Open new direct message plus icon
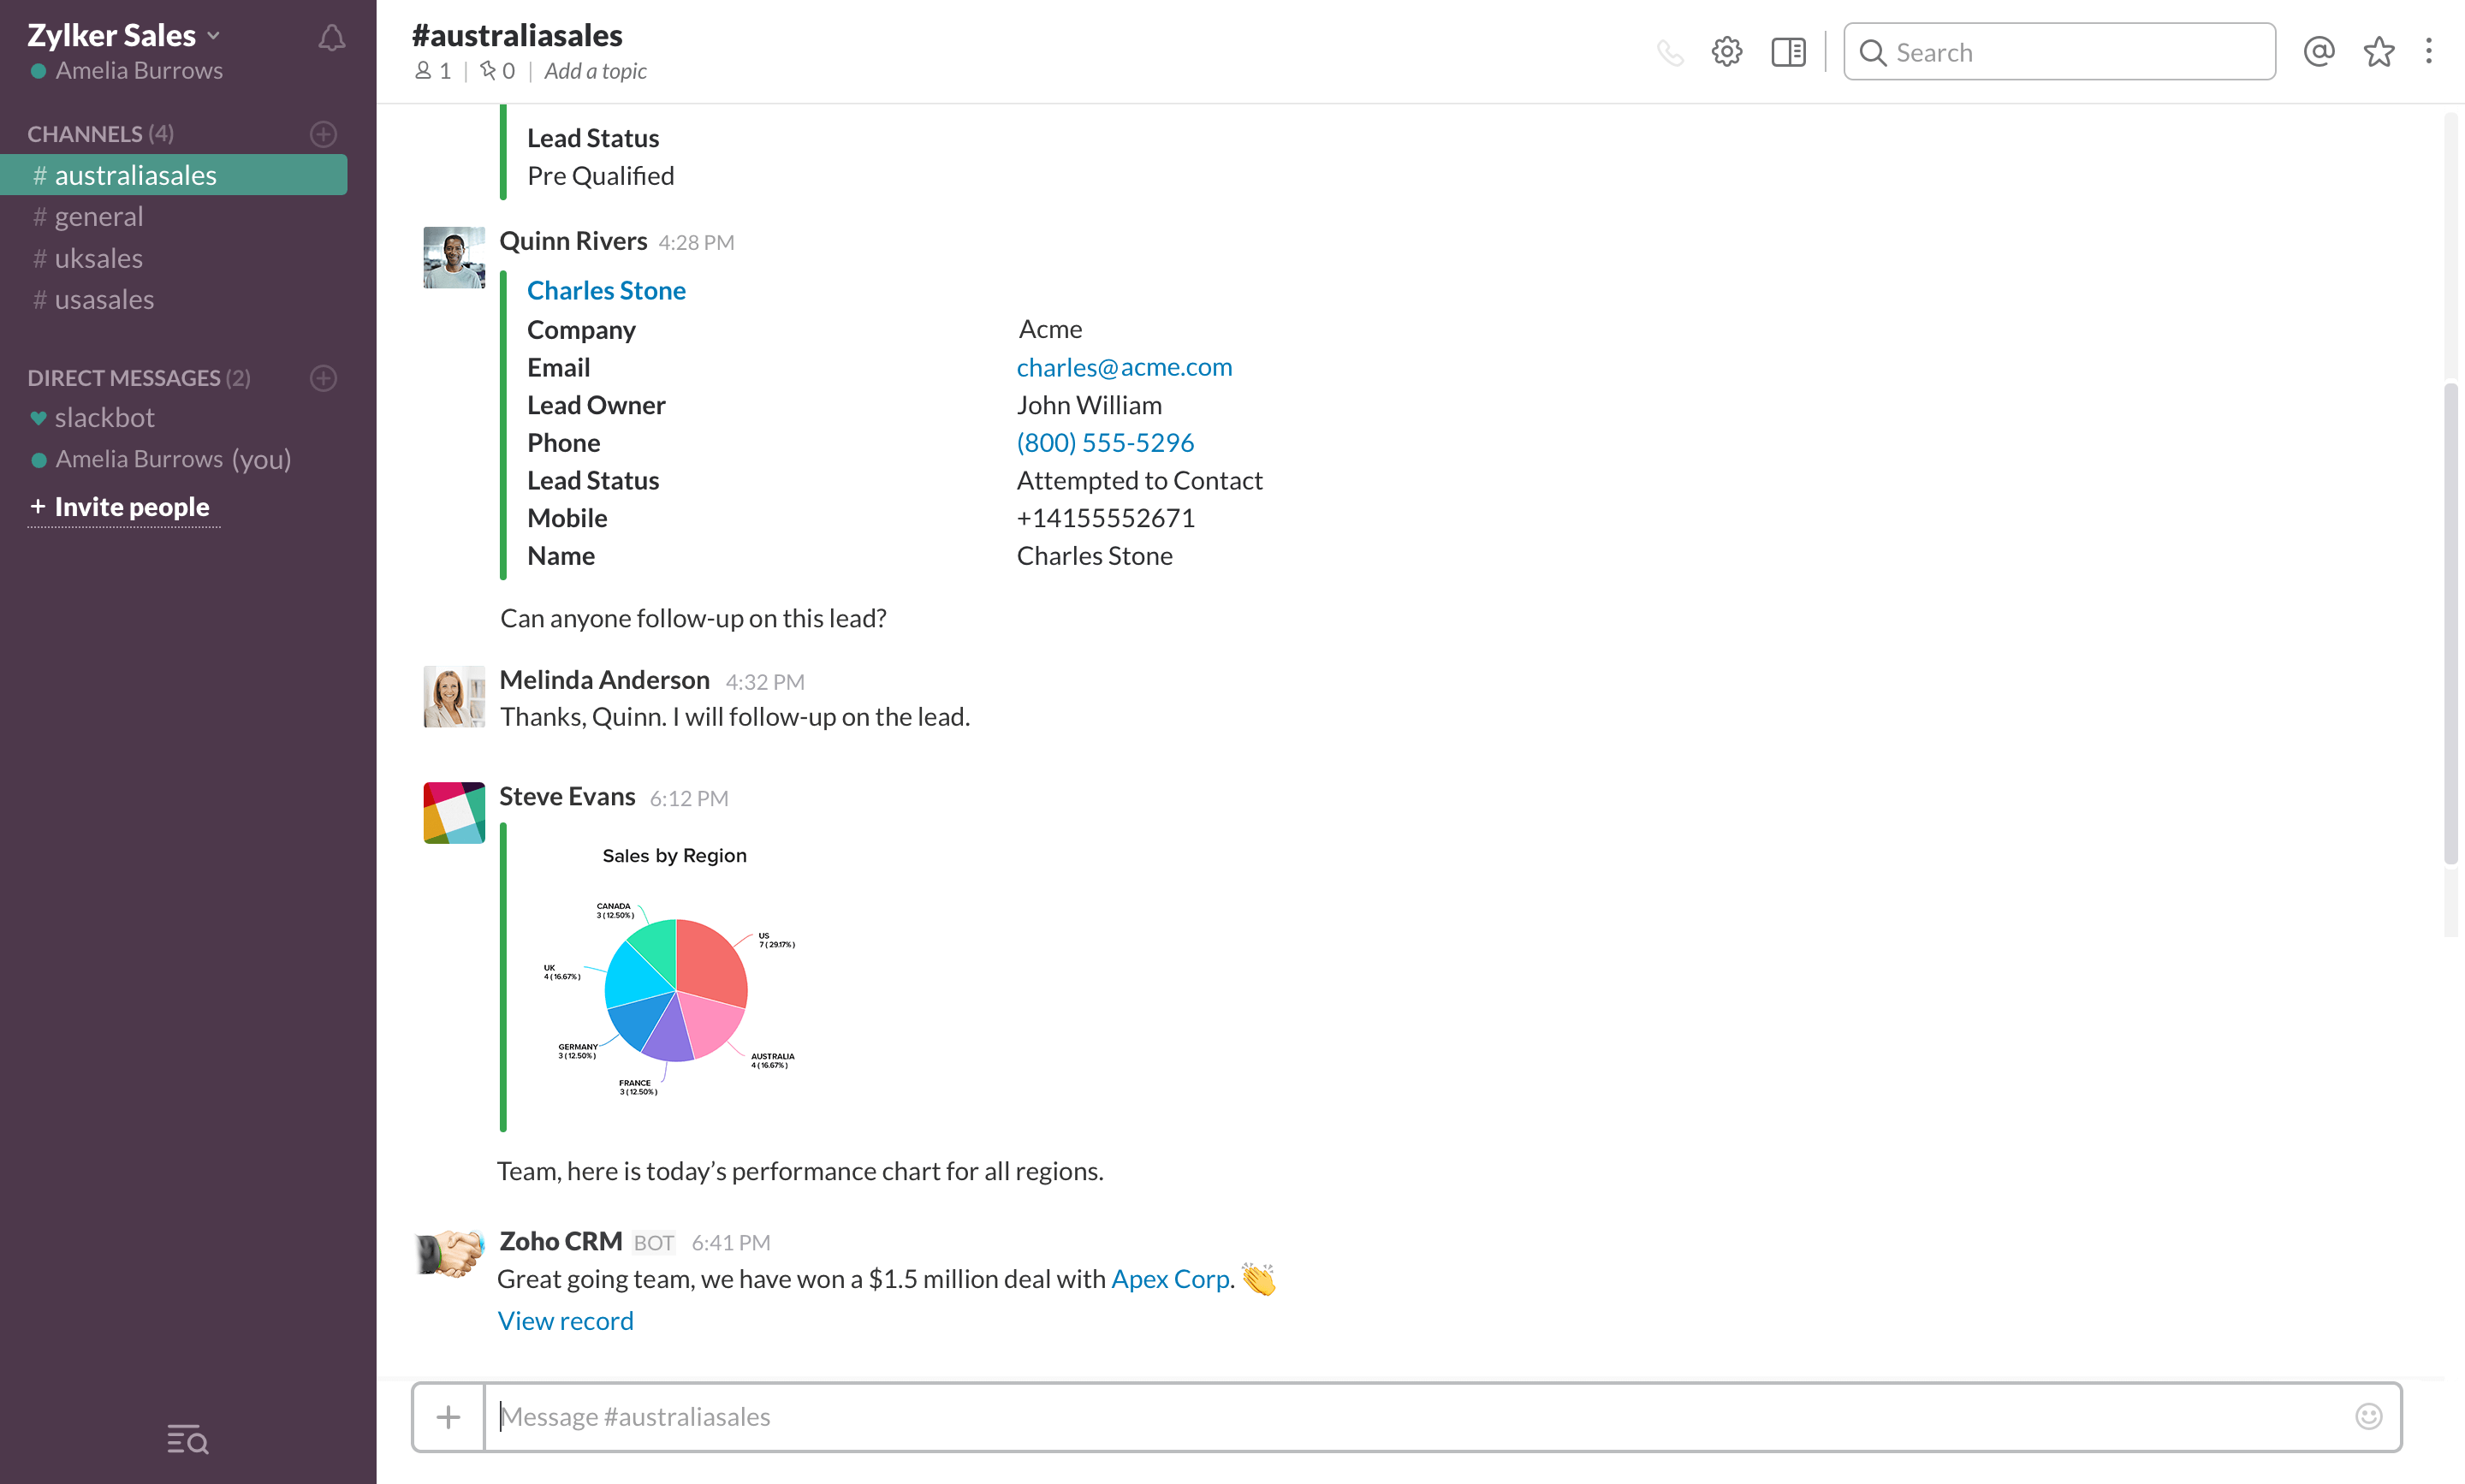2465x1484 pixels. tap(323, 378)
